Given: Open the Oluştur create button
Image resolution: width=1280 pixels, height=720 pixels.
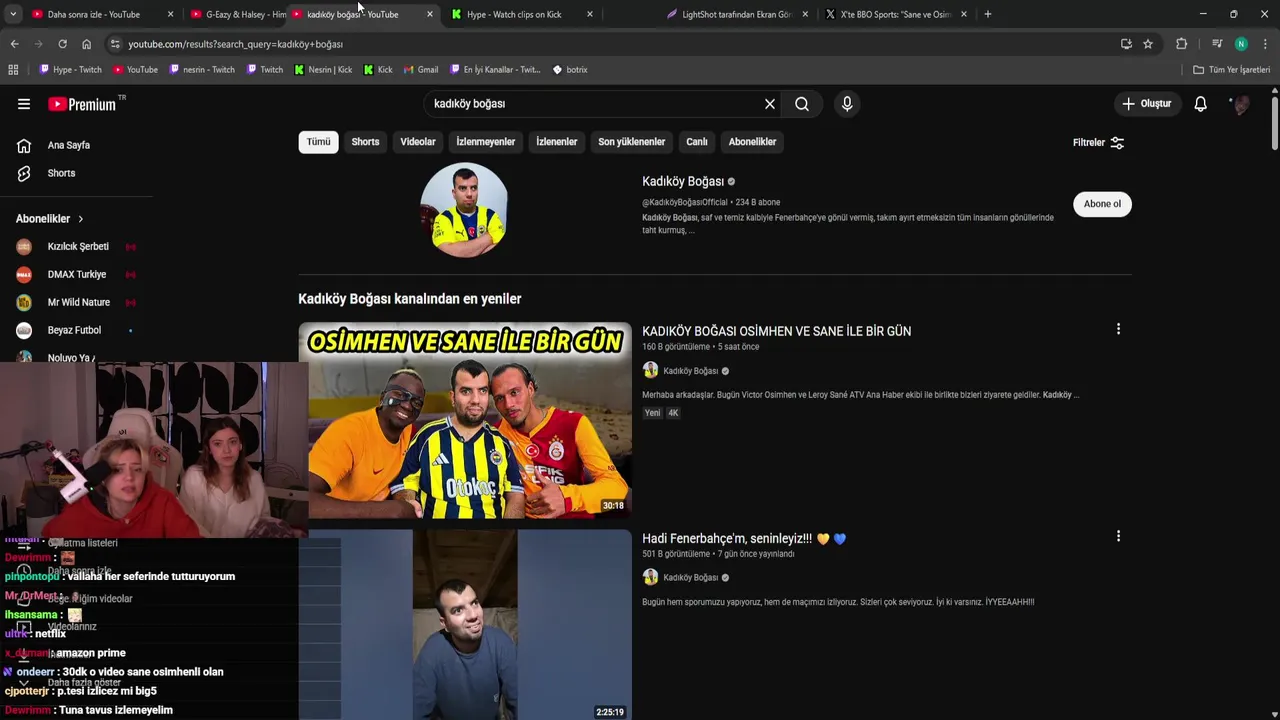Looking at the screenshot, I should click(1146, 104).
